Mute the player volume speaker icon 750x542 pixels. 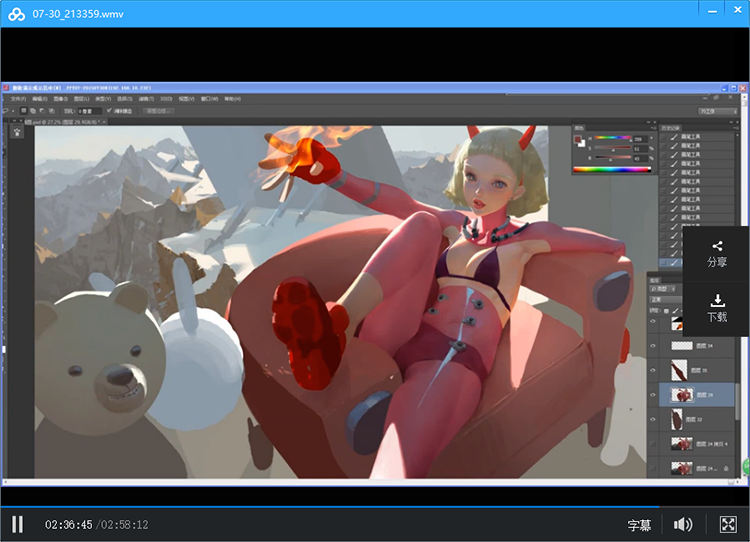[x=683, y=524]
